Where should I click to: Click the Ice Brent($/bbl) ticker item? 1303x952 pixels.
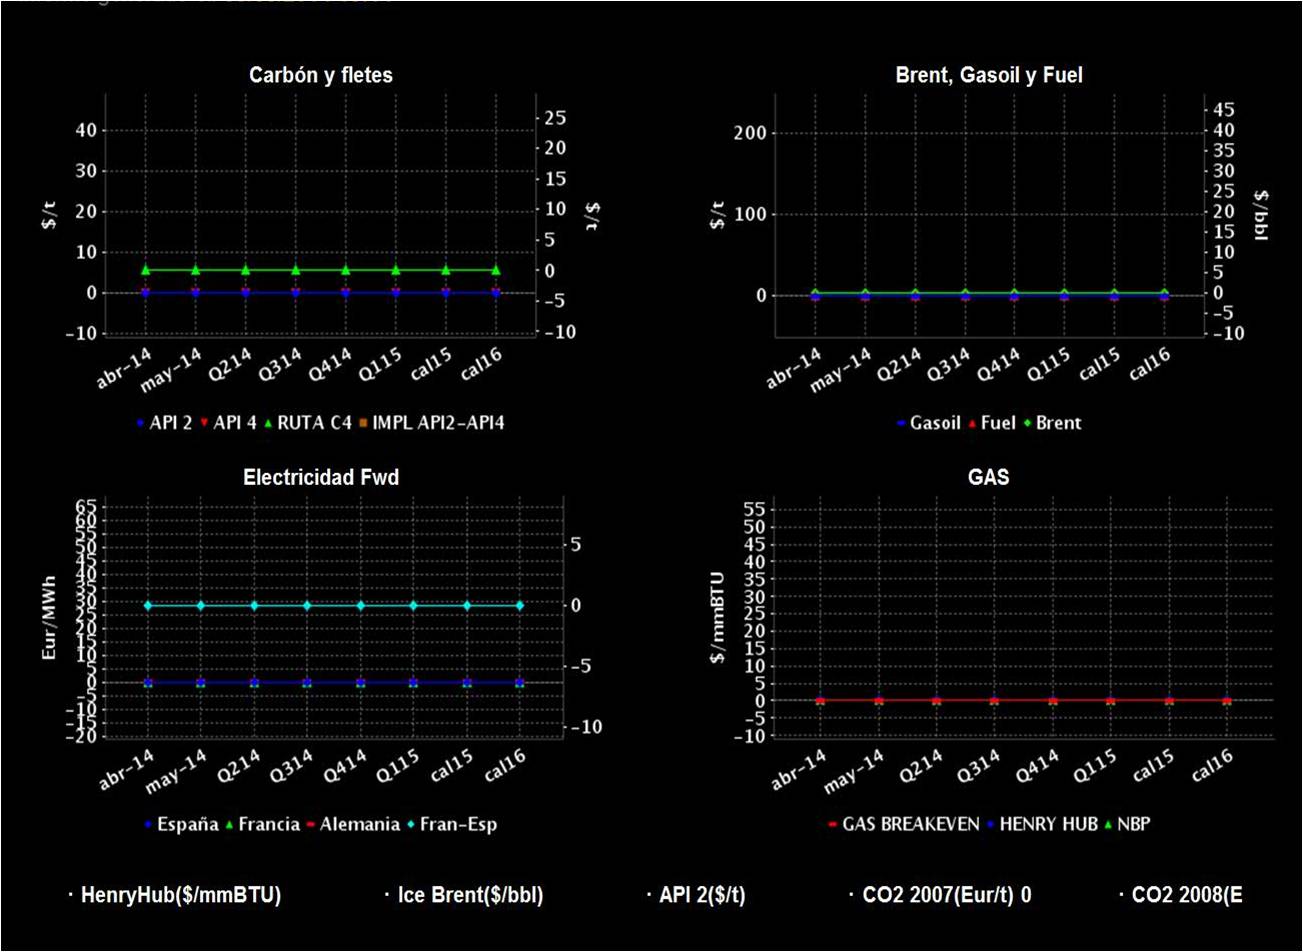pos(464,896)
